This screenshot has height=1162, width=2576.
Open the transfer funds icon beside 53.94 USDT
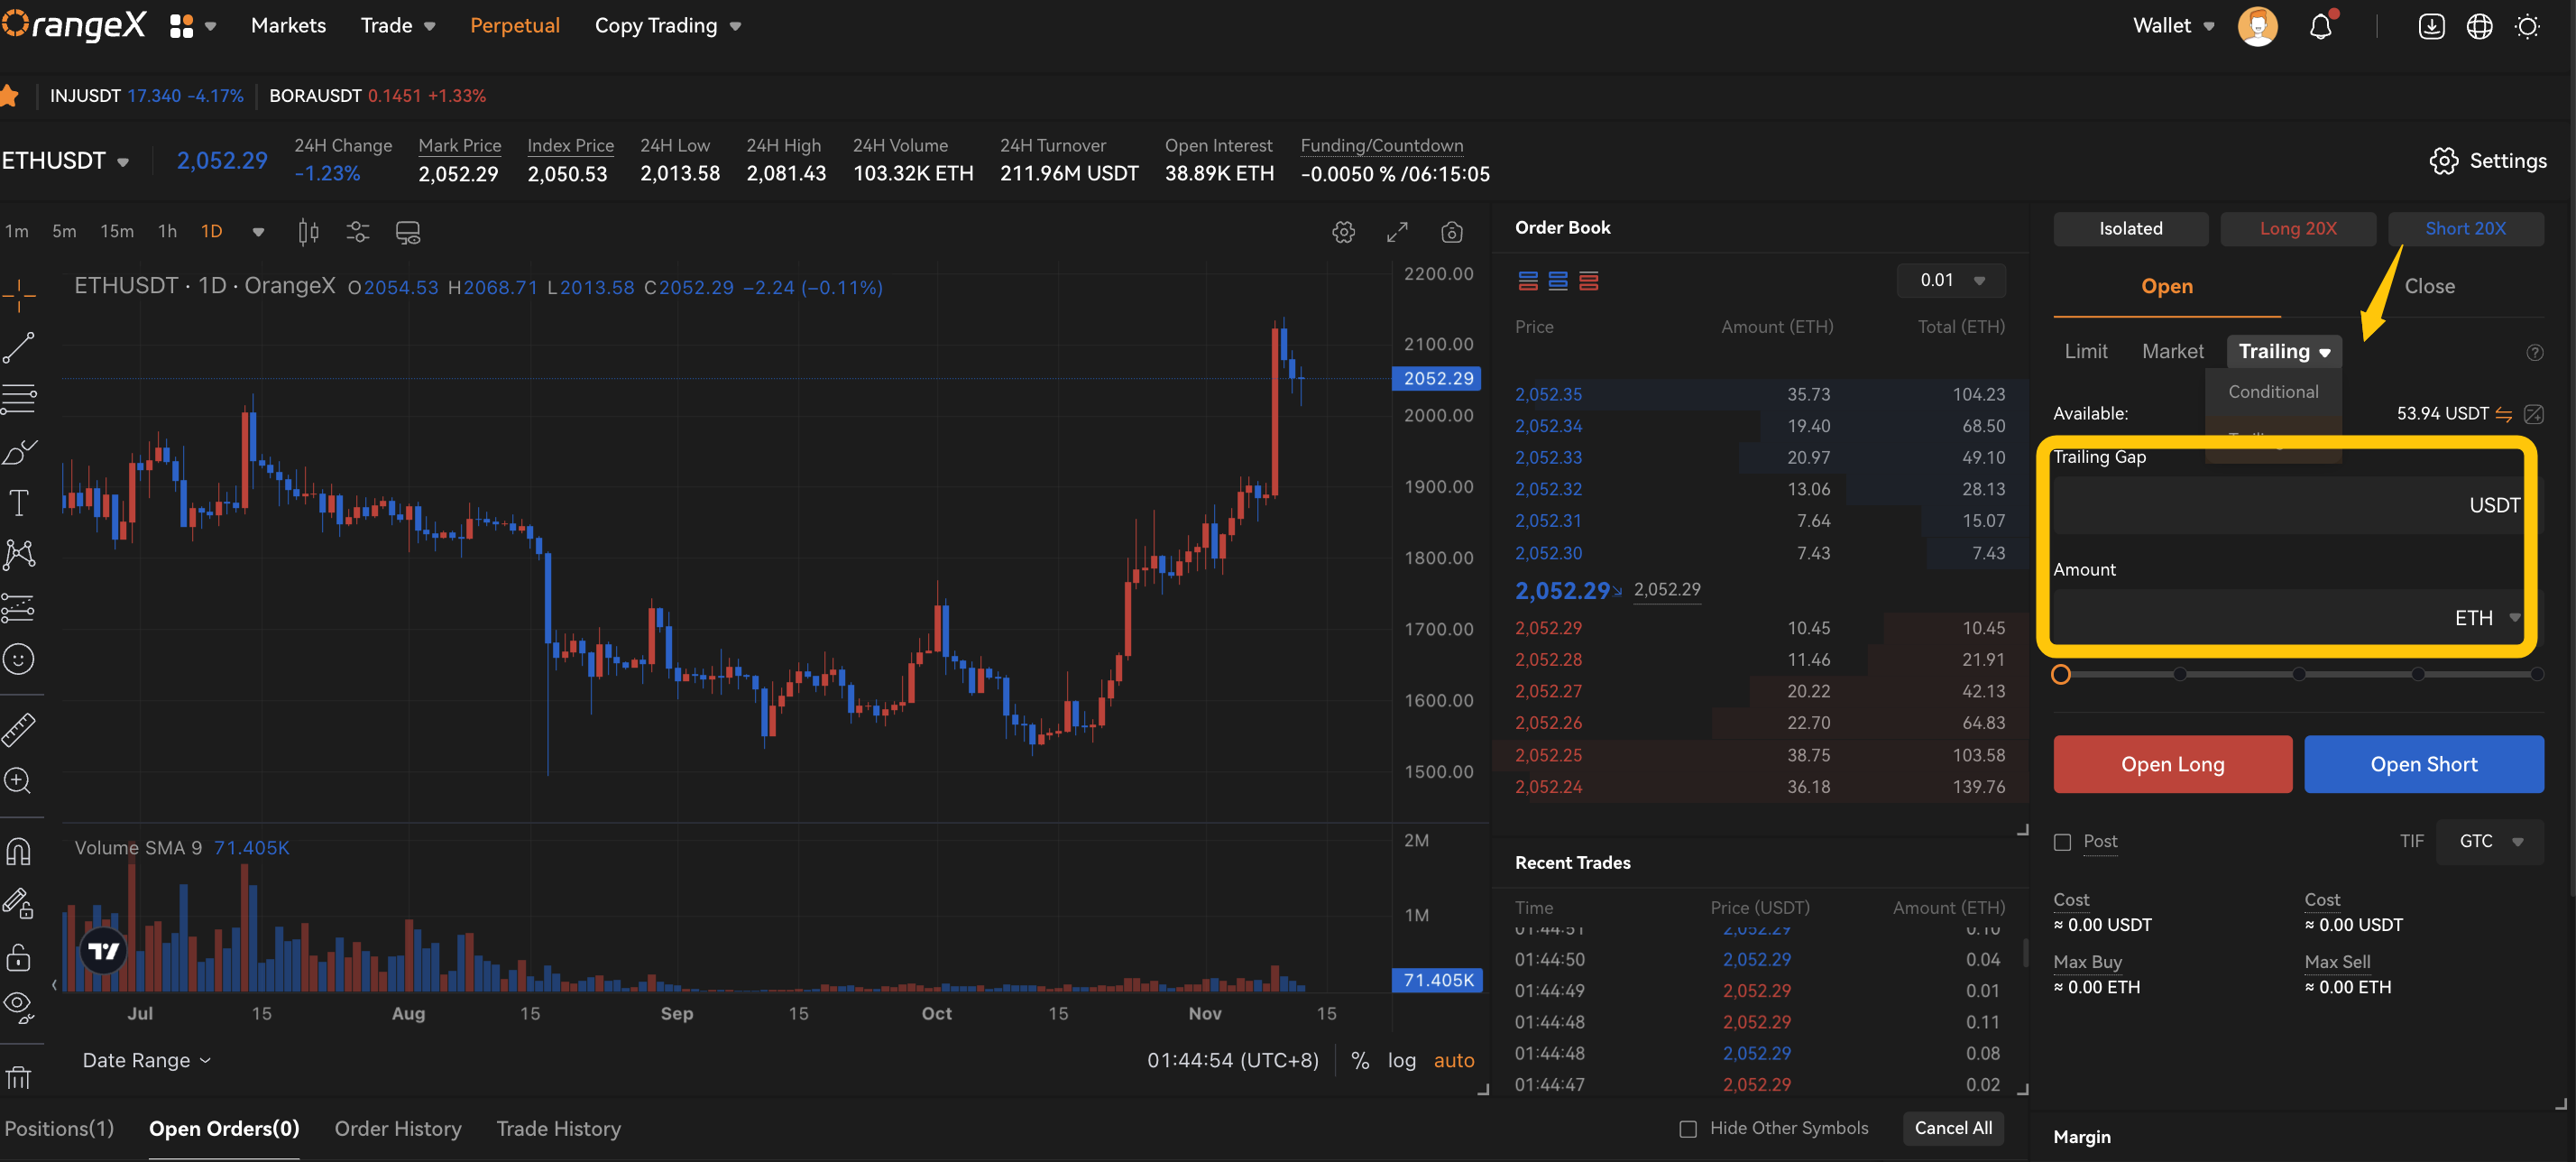click(2504, 414)
